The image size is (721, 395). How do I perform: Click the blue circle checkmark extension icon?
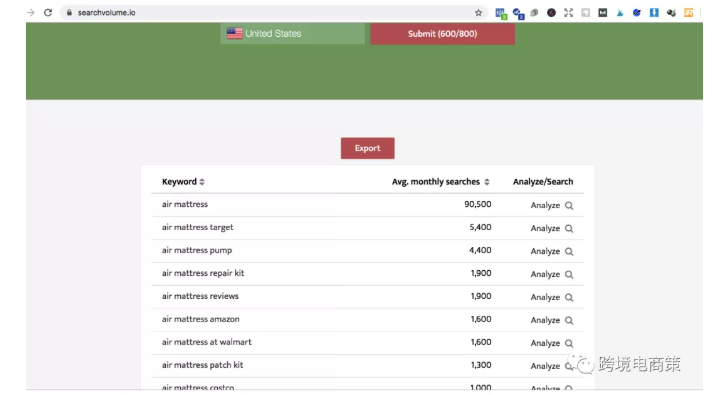tap(637, 12)
